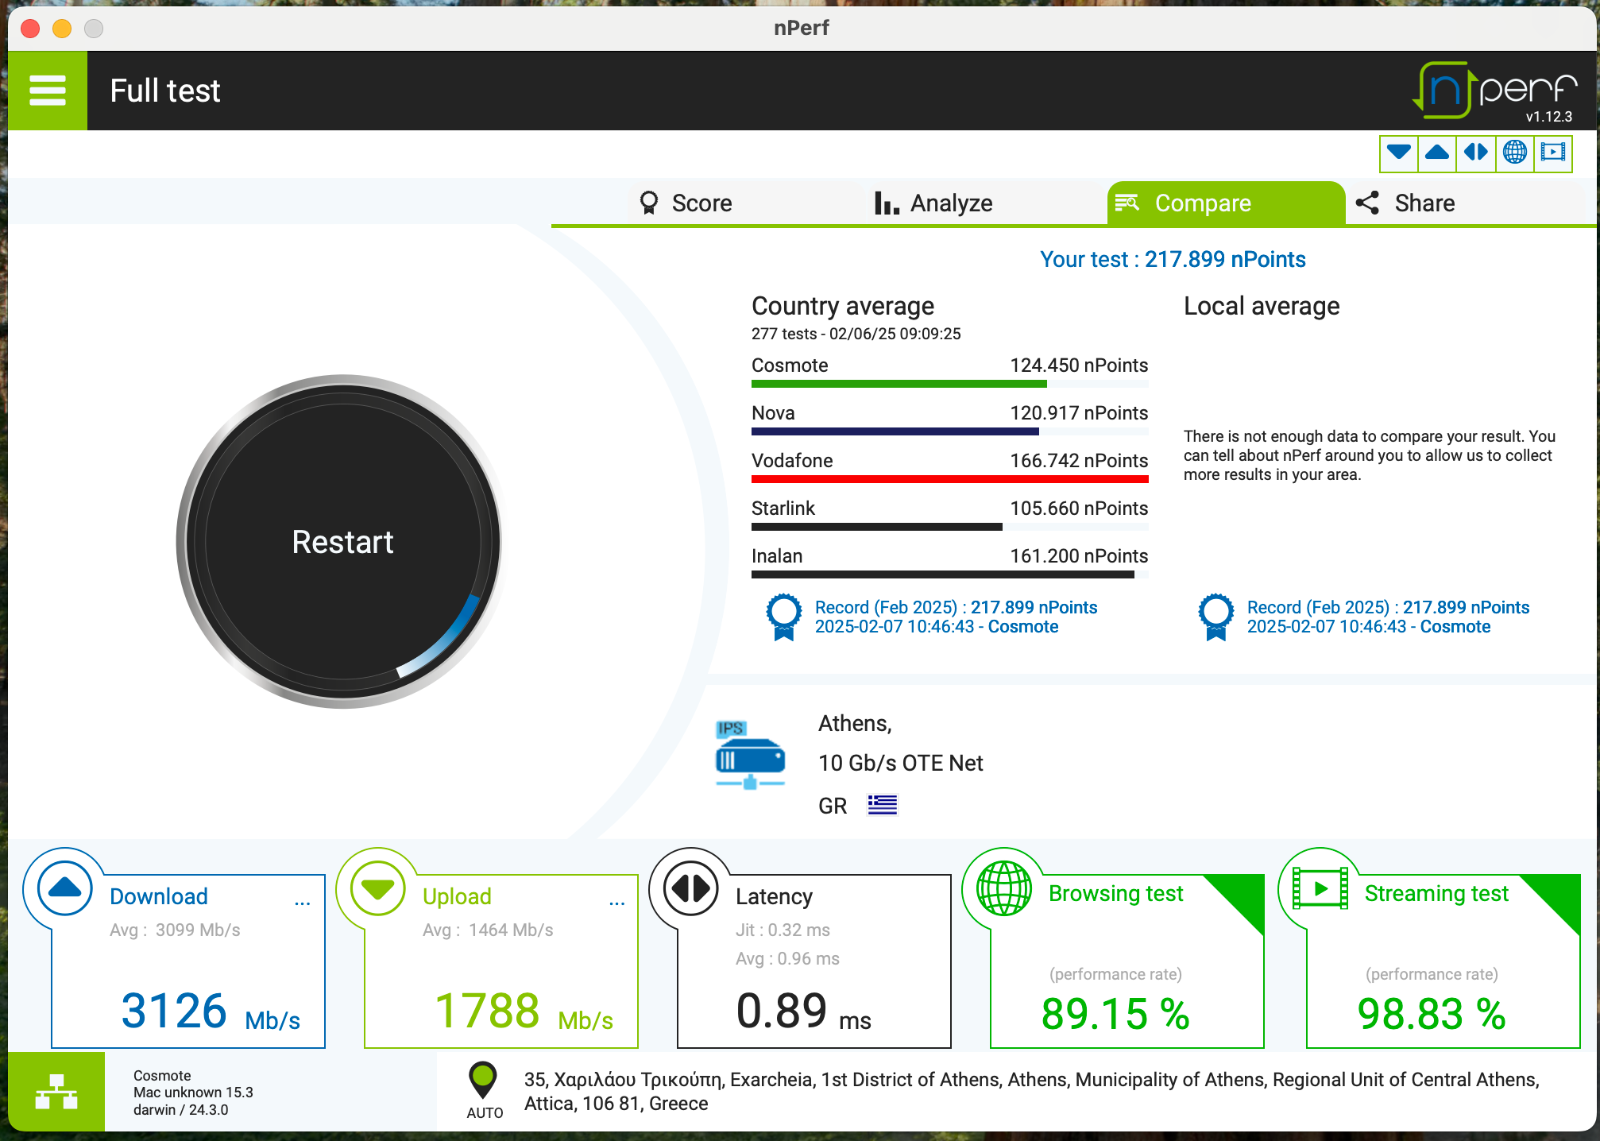Image resolution: width=1600 pixels, height=1141 pixels.
Task: Click the street address text line
Action: (x=1031, y=1092)
